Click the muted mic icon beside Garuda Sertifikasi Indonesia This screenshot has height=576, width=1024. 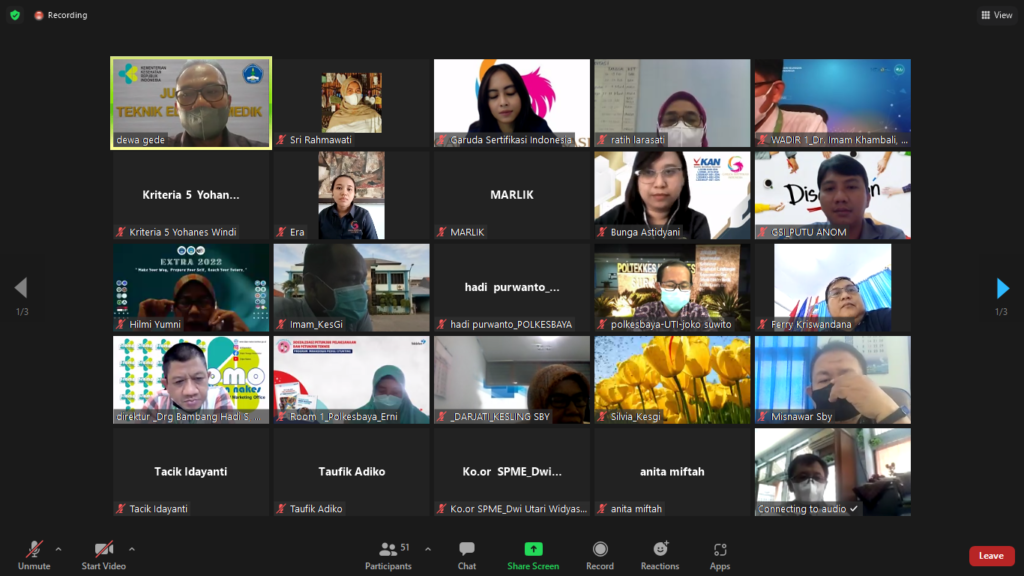click(x=442, y=140)
